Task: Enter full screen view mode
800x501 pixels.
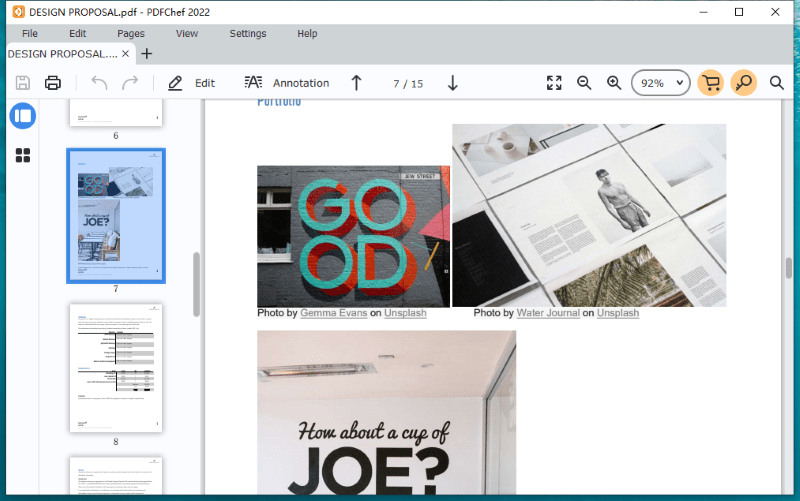Action: click(554, 83)
